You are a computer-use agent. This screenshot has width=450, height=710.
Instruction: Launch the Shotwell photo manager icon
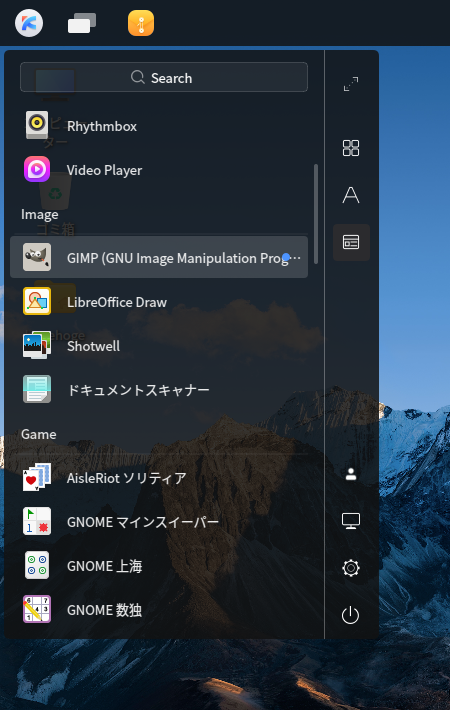click(x=37, y=345)
